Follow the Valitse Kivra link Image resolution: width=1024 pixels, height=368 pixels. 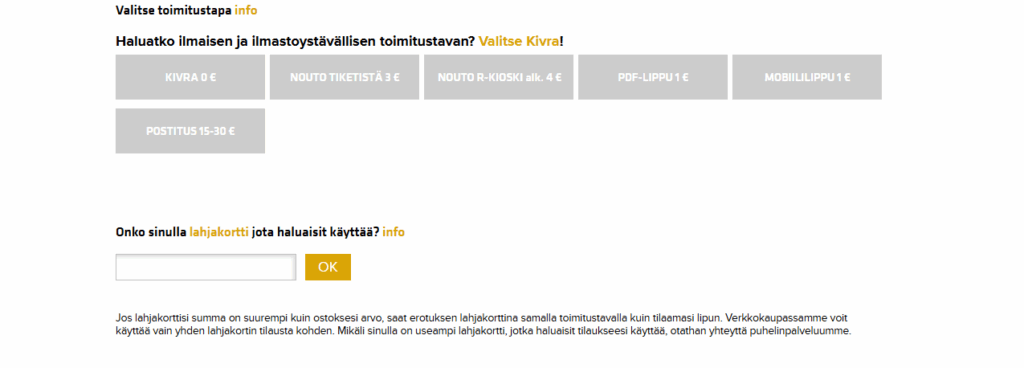(519, 41)
